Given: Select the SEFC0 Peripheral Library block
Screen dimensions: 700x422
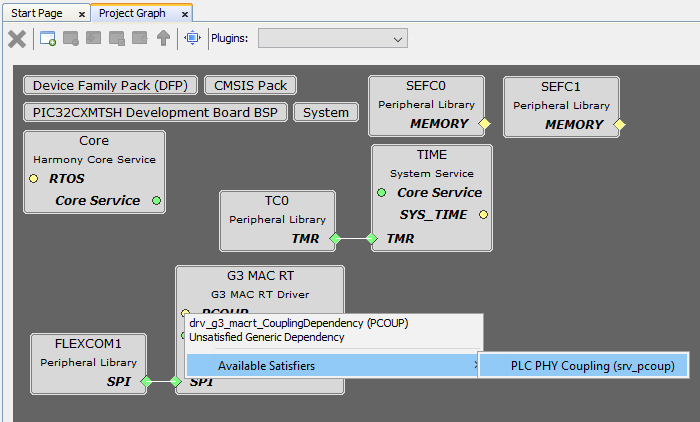Looking at the screenshot, I should coord(426,106).
